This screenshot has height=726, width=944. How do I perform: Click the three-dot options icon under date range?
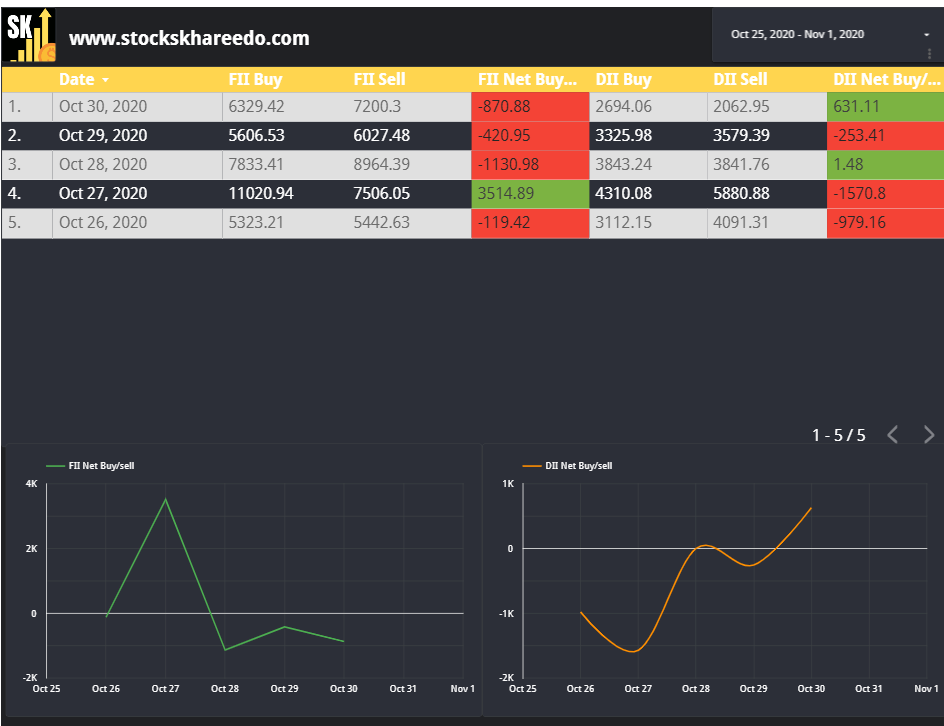tap(929, 54)
